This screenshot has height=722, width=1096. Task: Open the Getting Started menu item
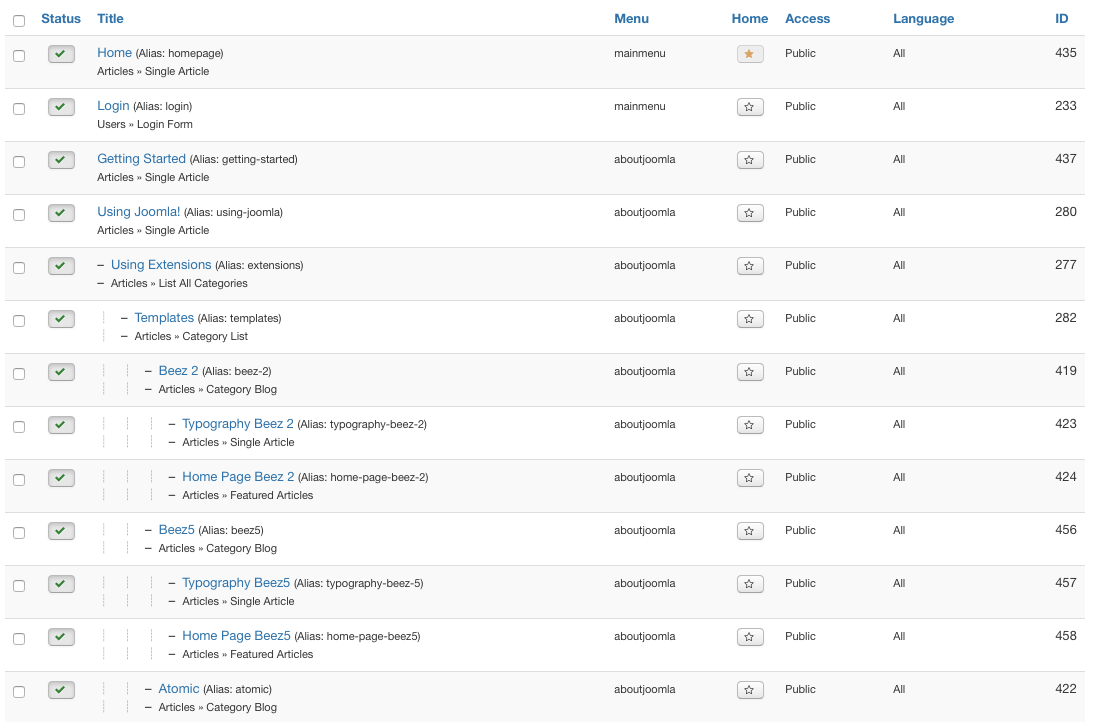141,159
